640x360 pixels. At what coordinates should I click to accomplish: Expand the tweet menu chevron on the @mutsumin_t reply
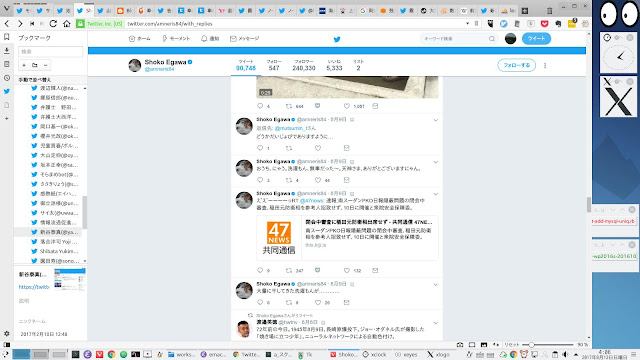(x=436, y=120)
